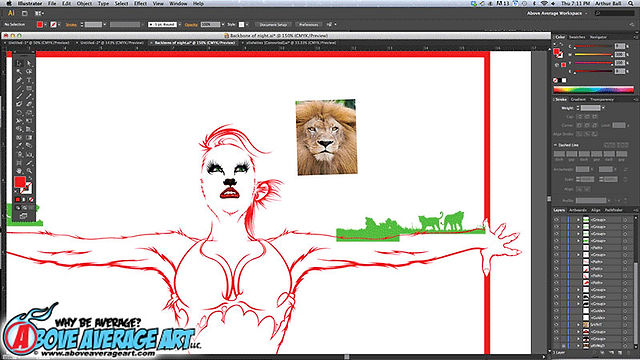Click the orange Opacity link in control bar
The width and height of the screenshot is (640, 360).
pyautogui.click(x=191, y=24)
